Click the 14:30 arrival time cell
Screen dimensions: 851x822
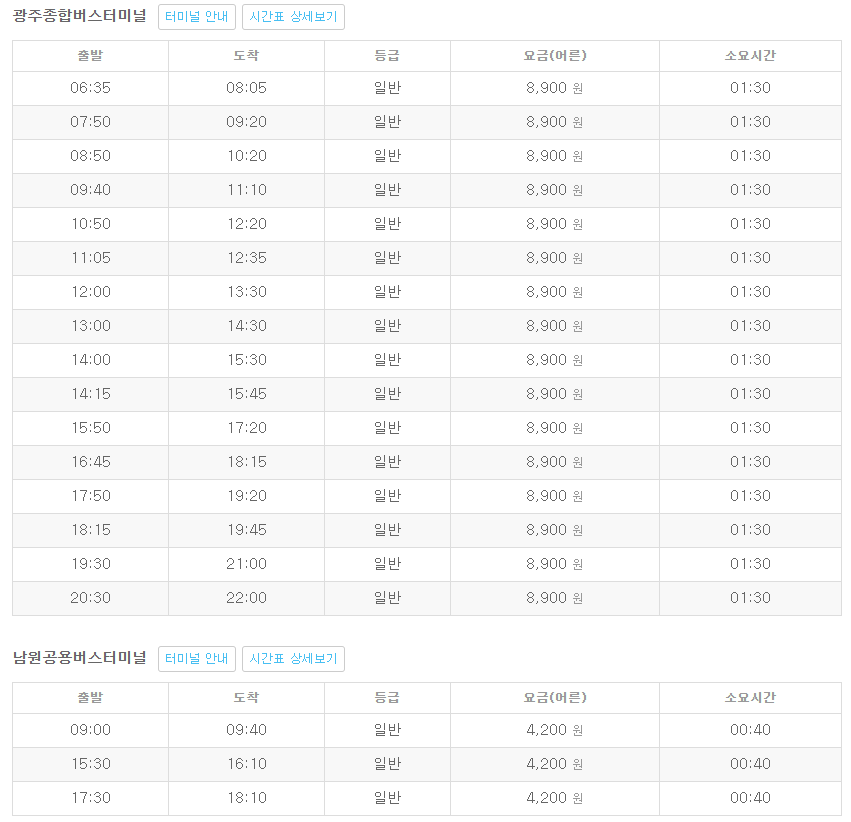[246, 326]
